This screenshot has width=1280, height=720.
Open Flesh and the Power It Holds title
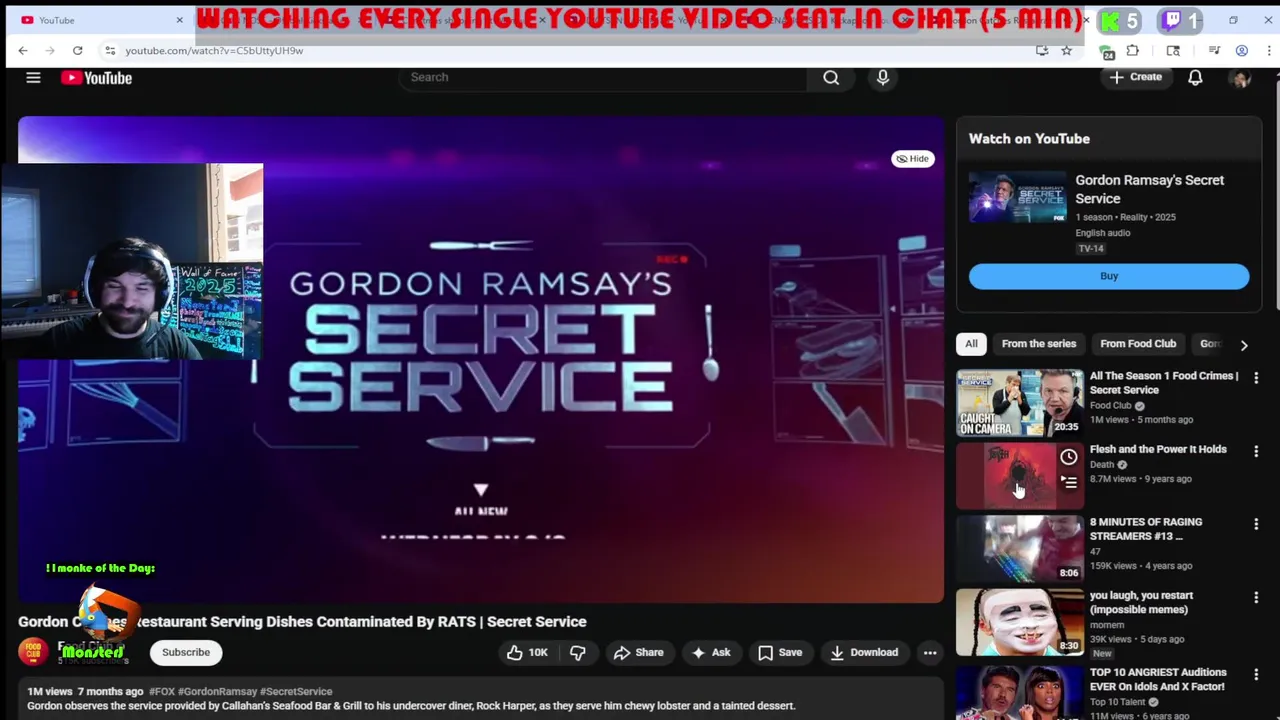pos(1158,449)
